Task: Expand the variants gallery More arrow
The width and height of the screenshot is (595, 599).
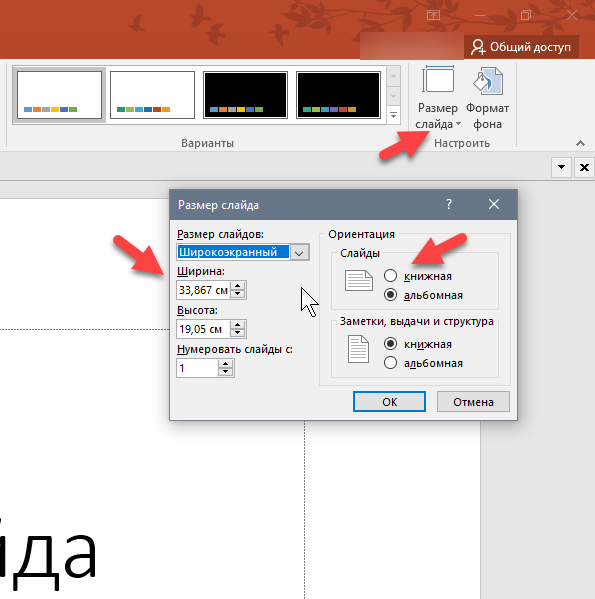Action: point(393,115)
